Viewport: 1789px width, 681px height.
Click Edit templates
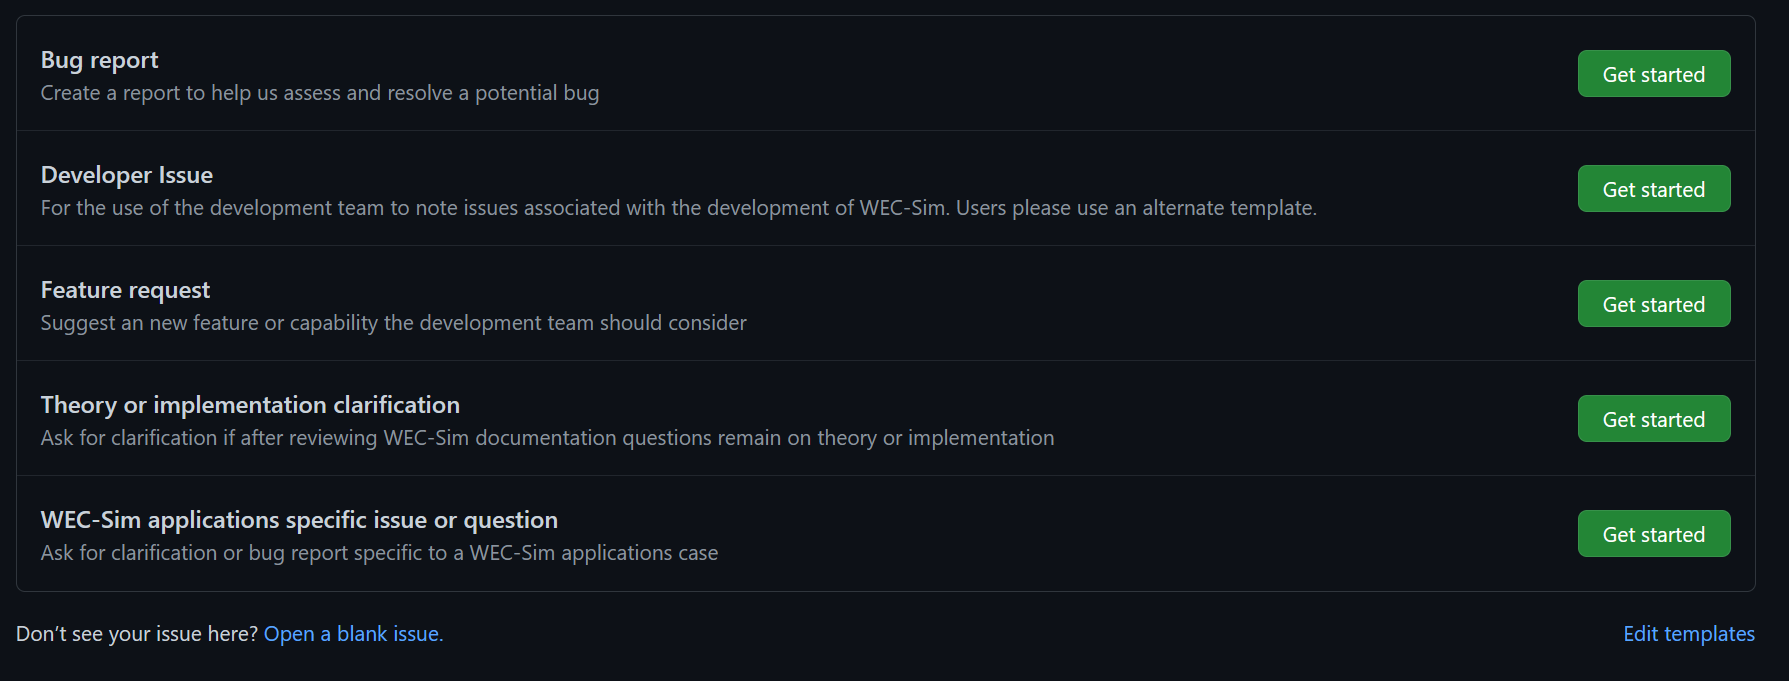(x=1688, y=633)
